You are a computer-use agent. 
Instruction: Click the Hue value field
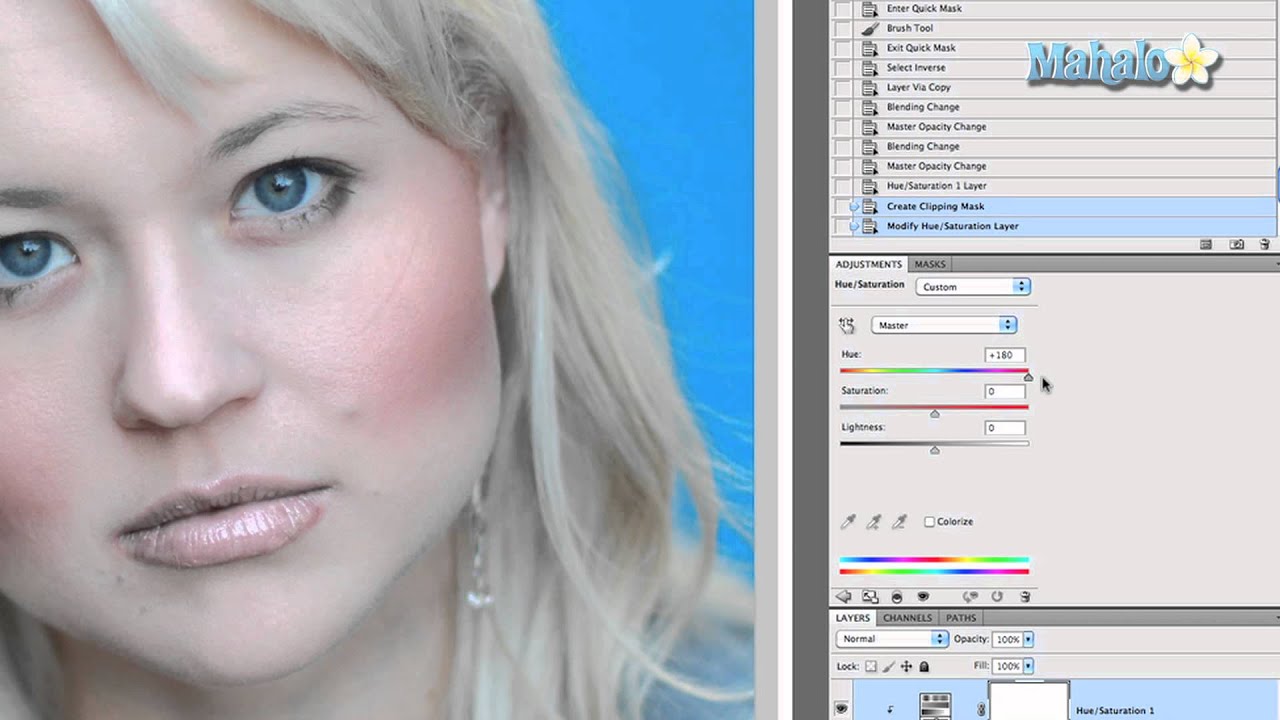point(1004,355)
